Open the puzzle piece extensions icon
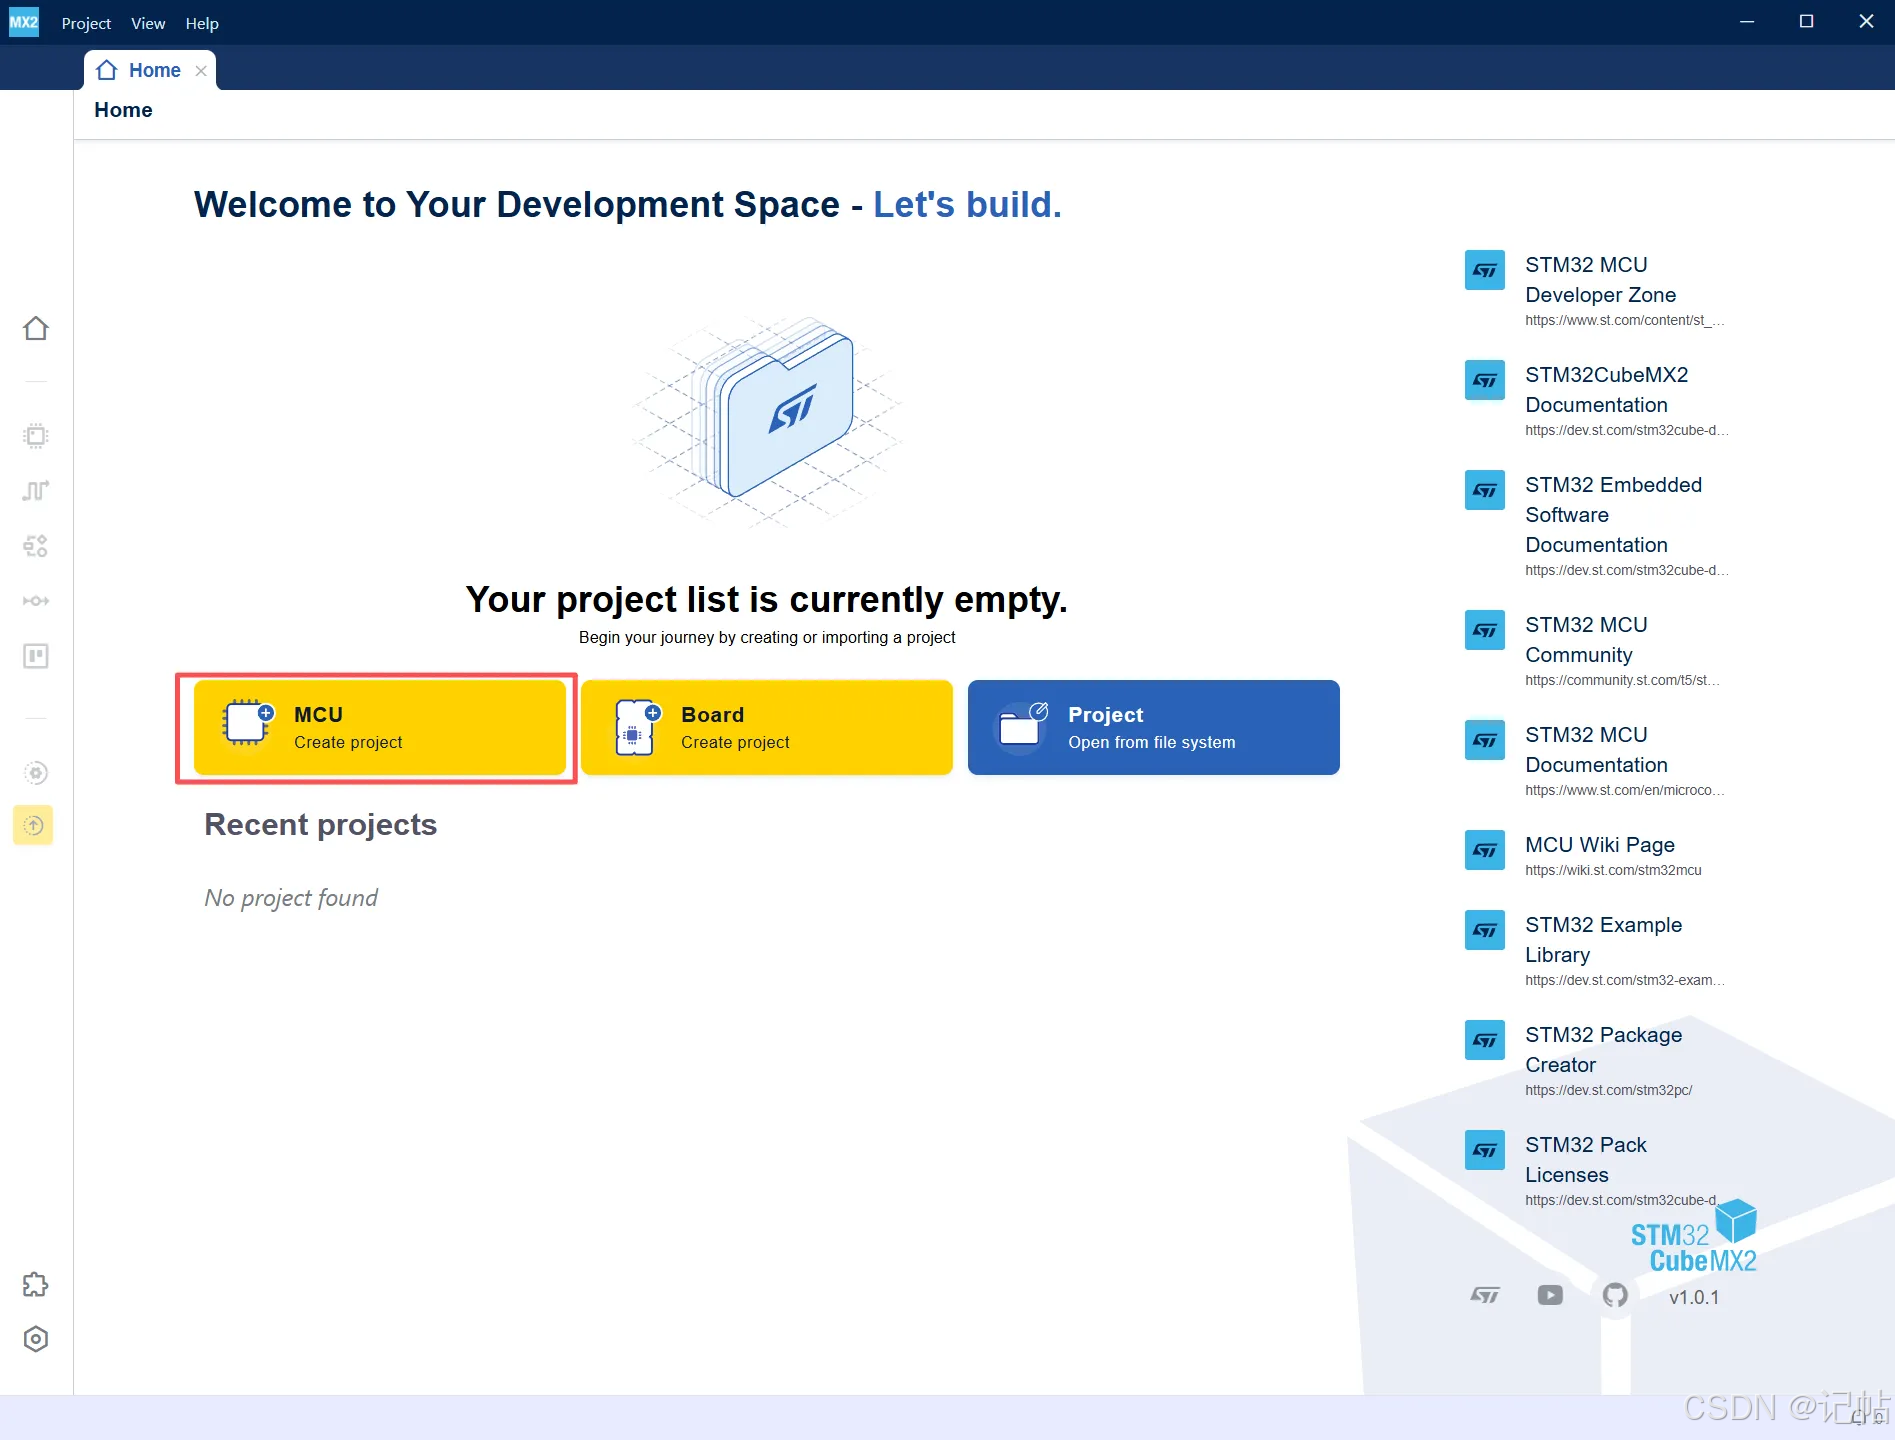This screenshot has height=1440, width=1895. point(36,1285)
